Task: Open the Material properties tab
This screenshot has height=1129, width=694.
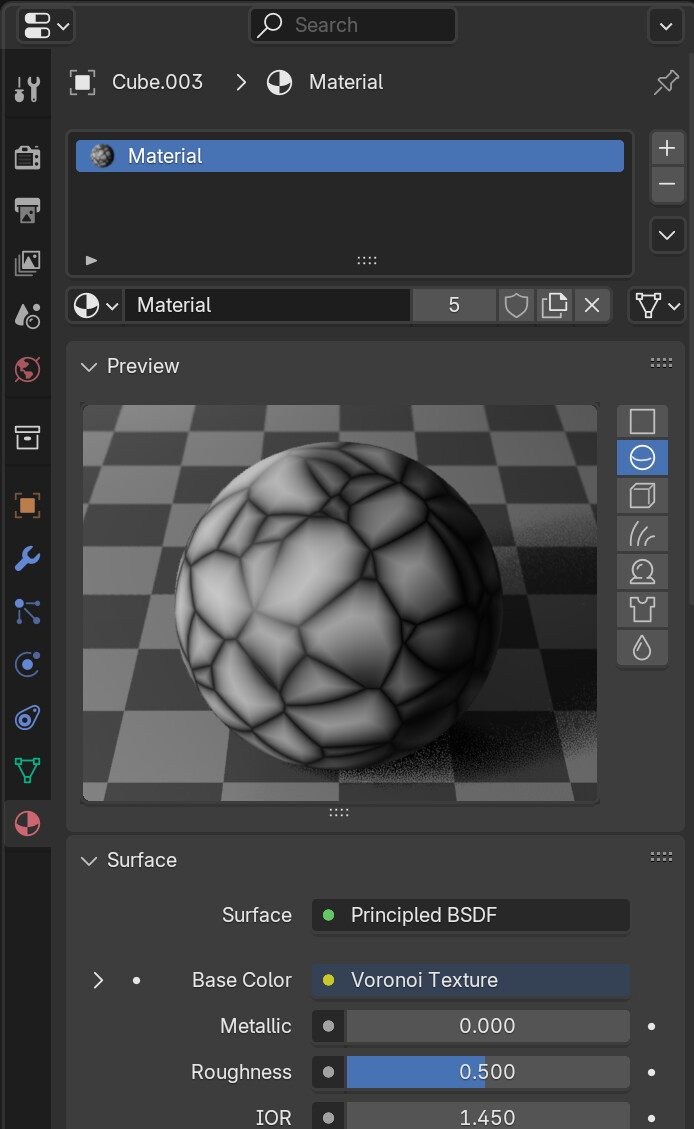Action: 27,824
